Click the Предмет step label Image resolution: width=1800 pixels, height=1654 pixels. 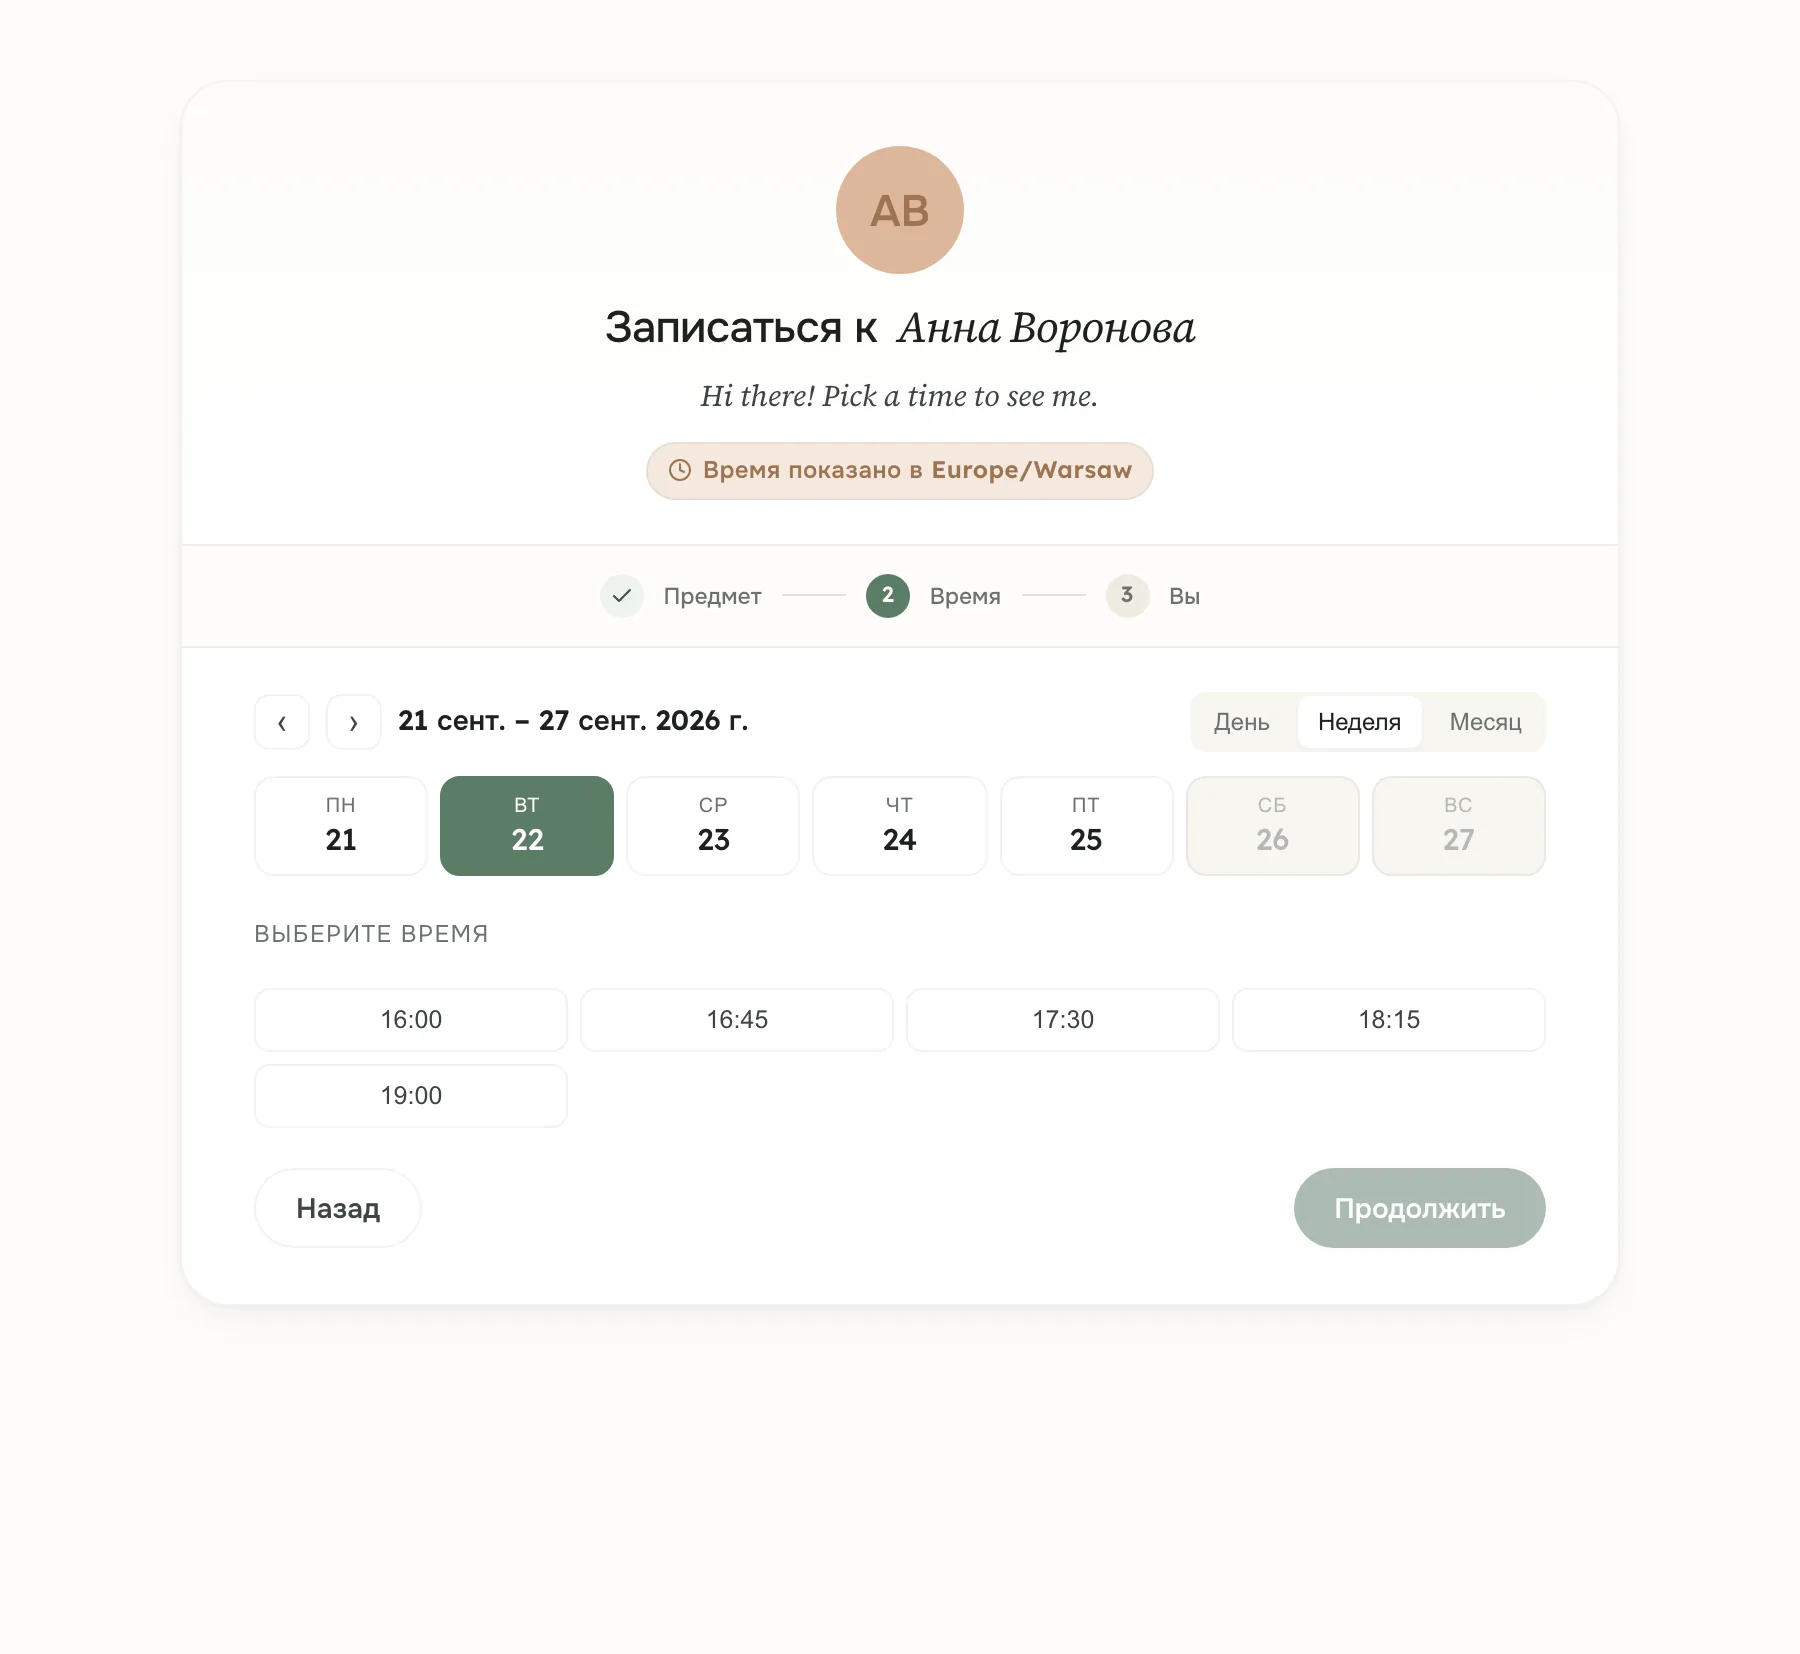click(x=713, y=596)
